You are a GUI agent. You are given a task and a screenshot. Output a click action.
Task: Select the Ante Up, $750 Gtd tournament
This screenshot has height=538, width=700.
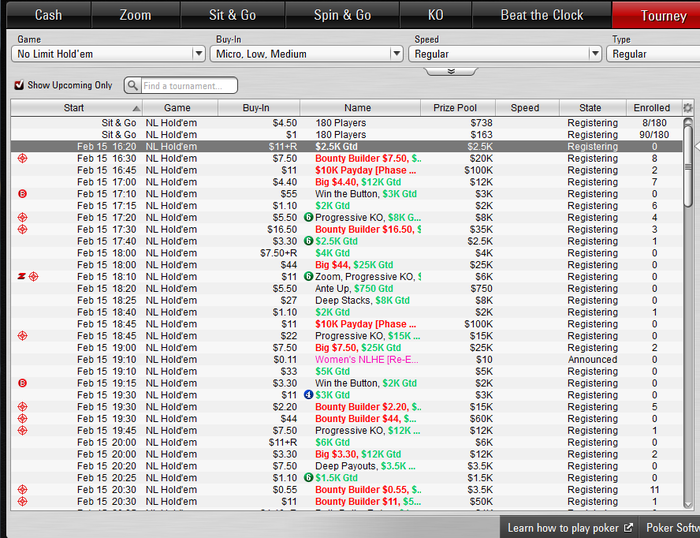(346, 288)
